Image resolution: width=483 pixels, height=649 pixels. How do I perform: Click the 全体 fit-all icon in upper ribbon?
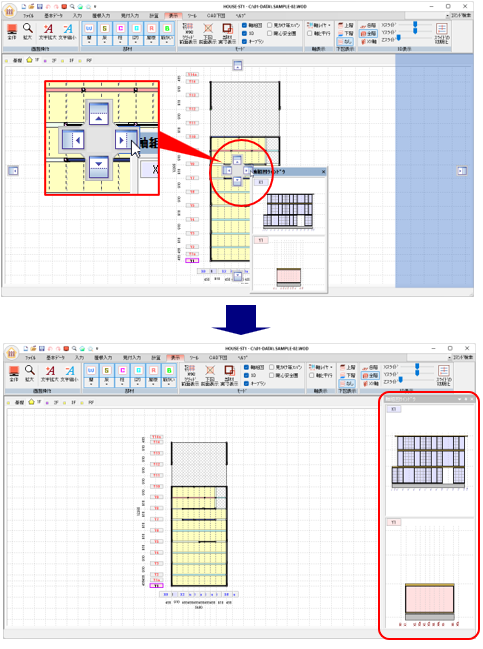point(12,32)
